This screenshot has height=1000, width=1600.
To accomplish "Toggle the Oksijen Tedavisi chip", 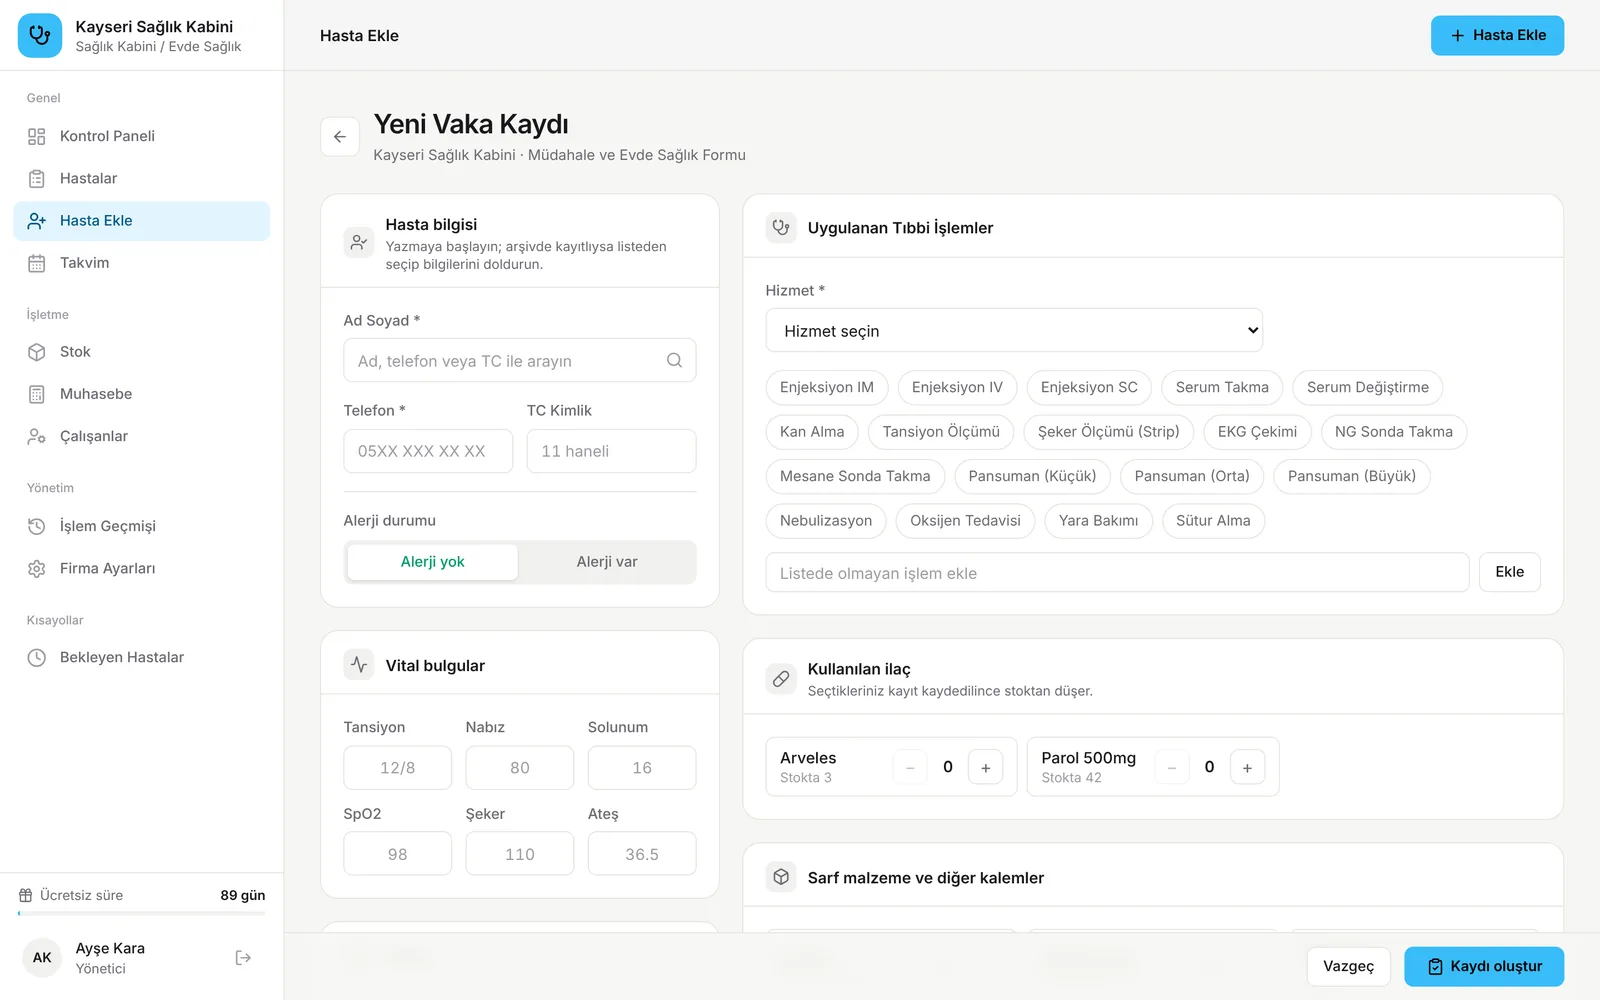I will point(965,521).
